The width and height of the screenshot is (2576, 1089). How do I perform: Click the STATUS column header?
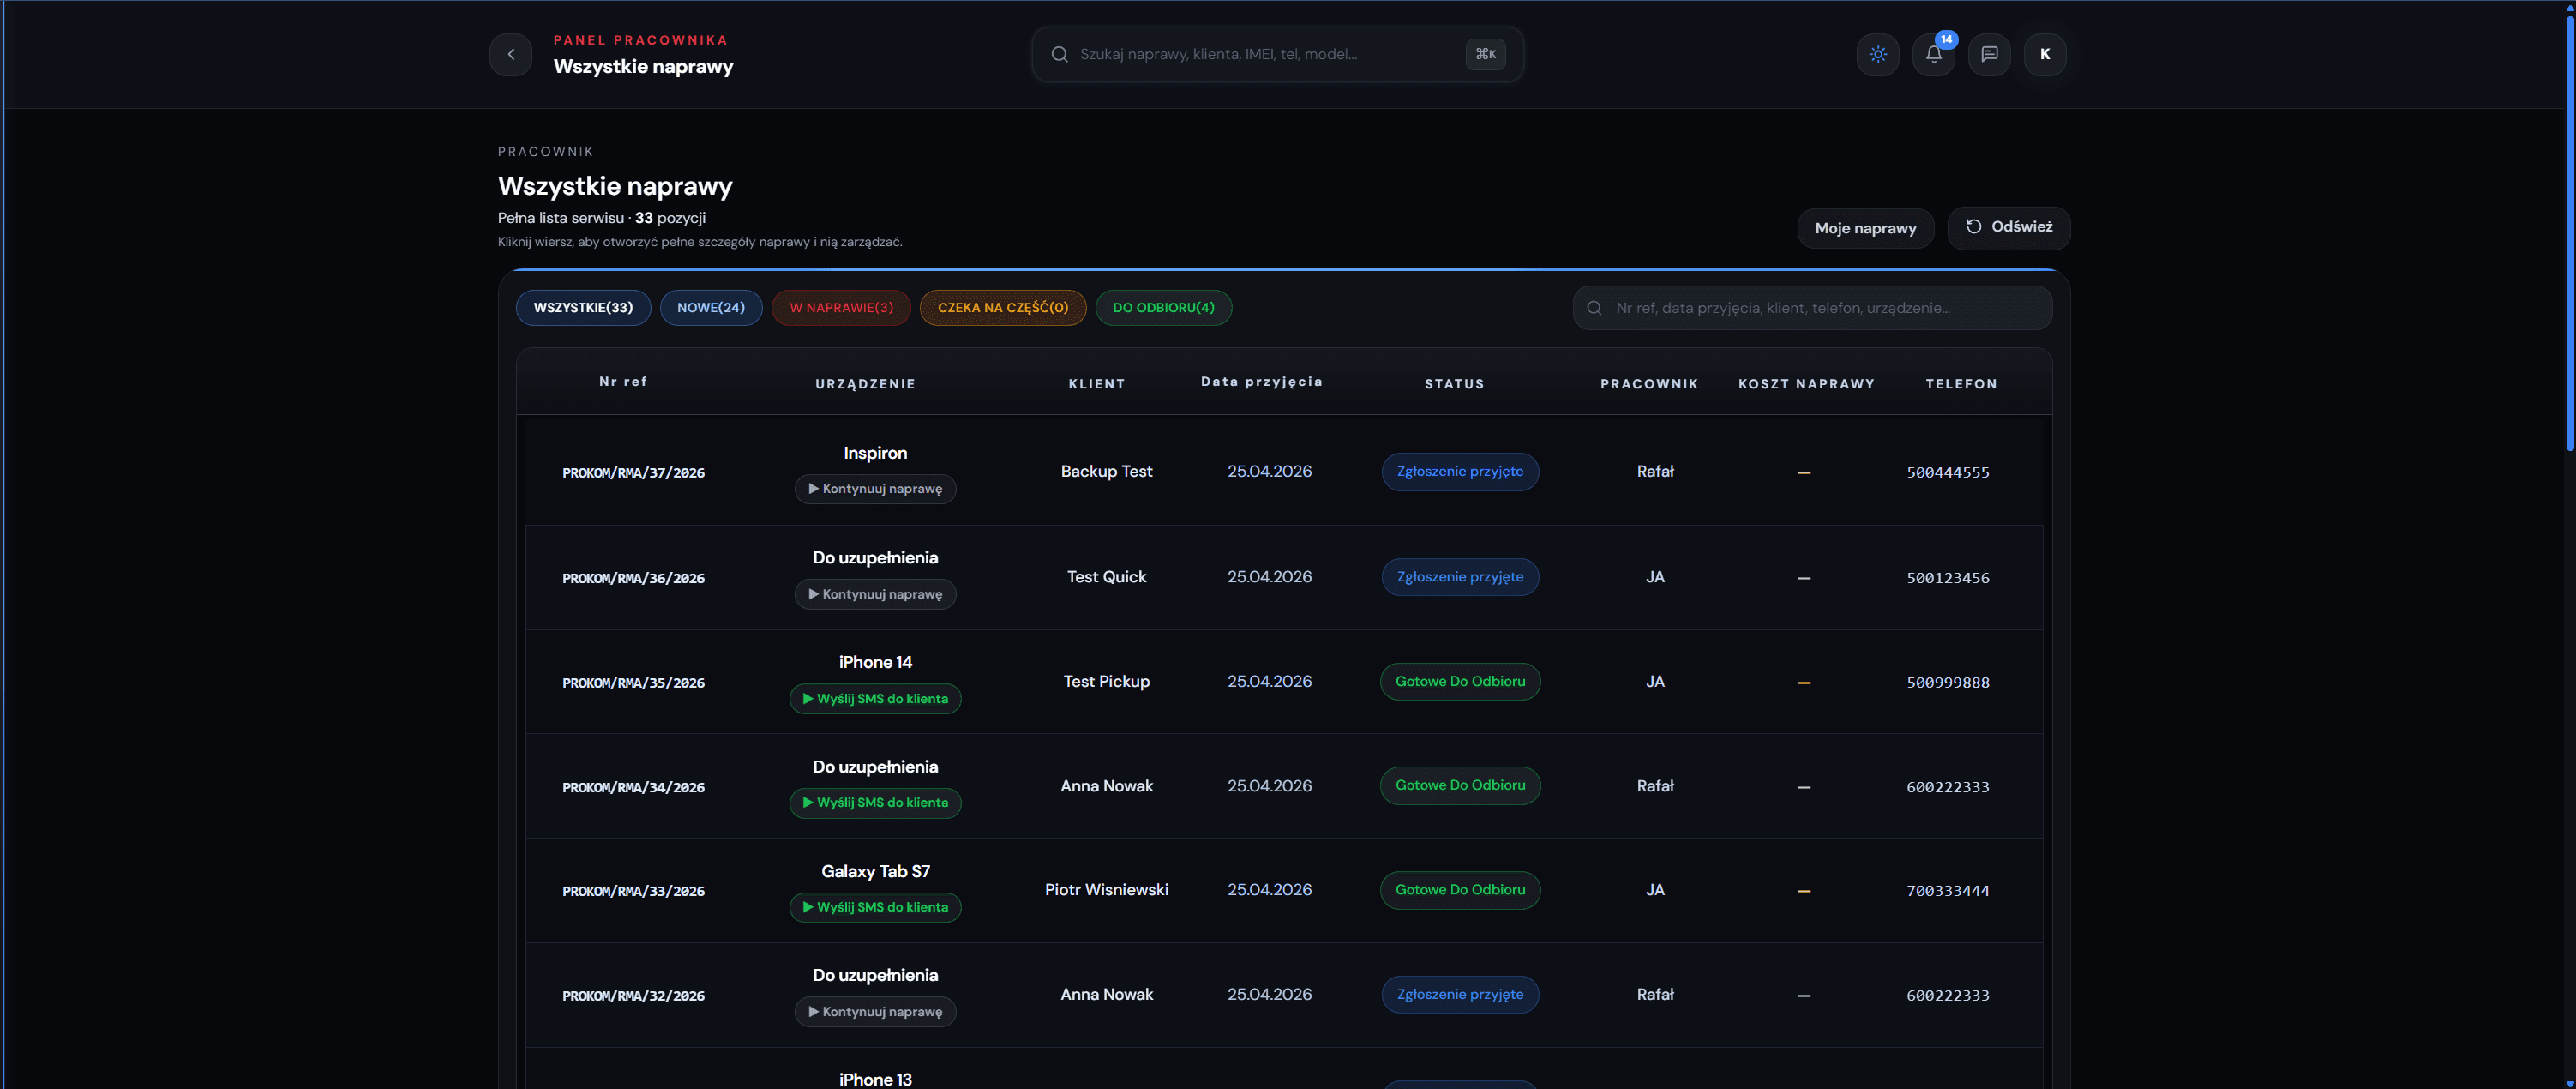[x=1454, y=384]
